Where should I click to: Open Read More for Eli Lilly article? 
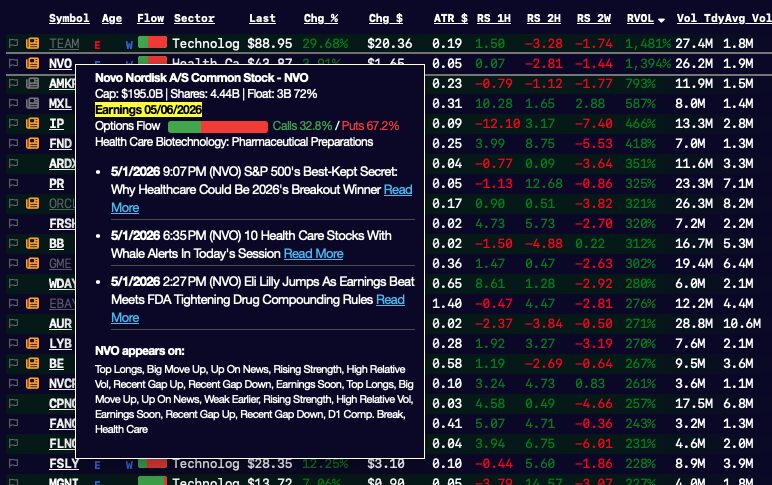[x=390, y=299]
